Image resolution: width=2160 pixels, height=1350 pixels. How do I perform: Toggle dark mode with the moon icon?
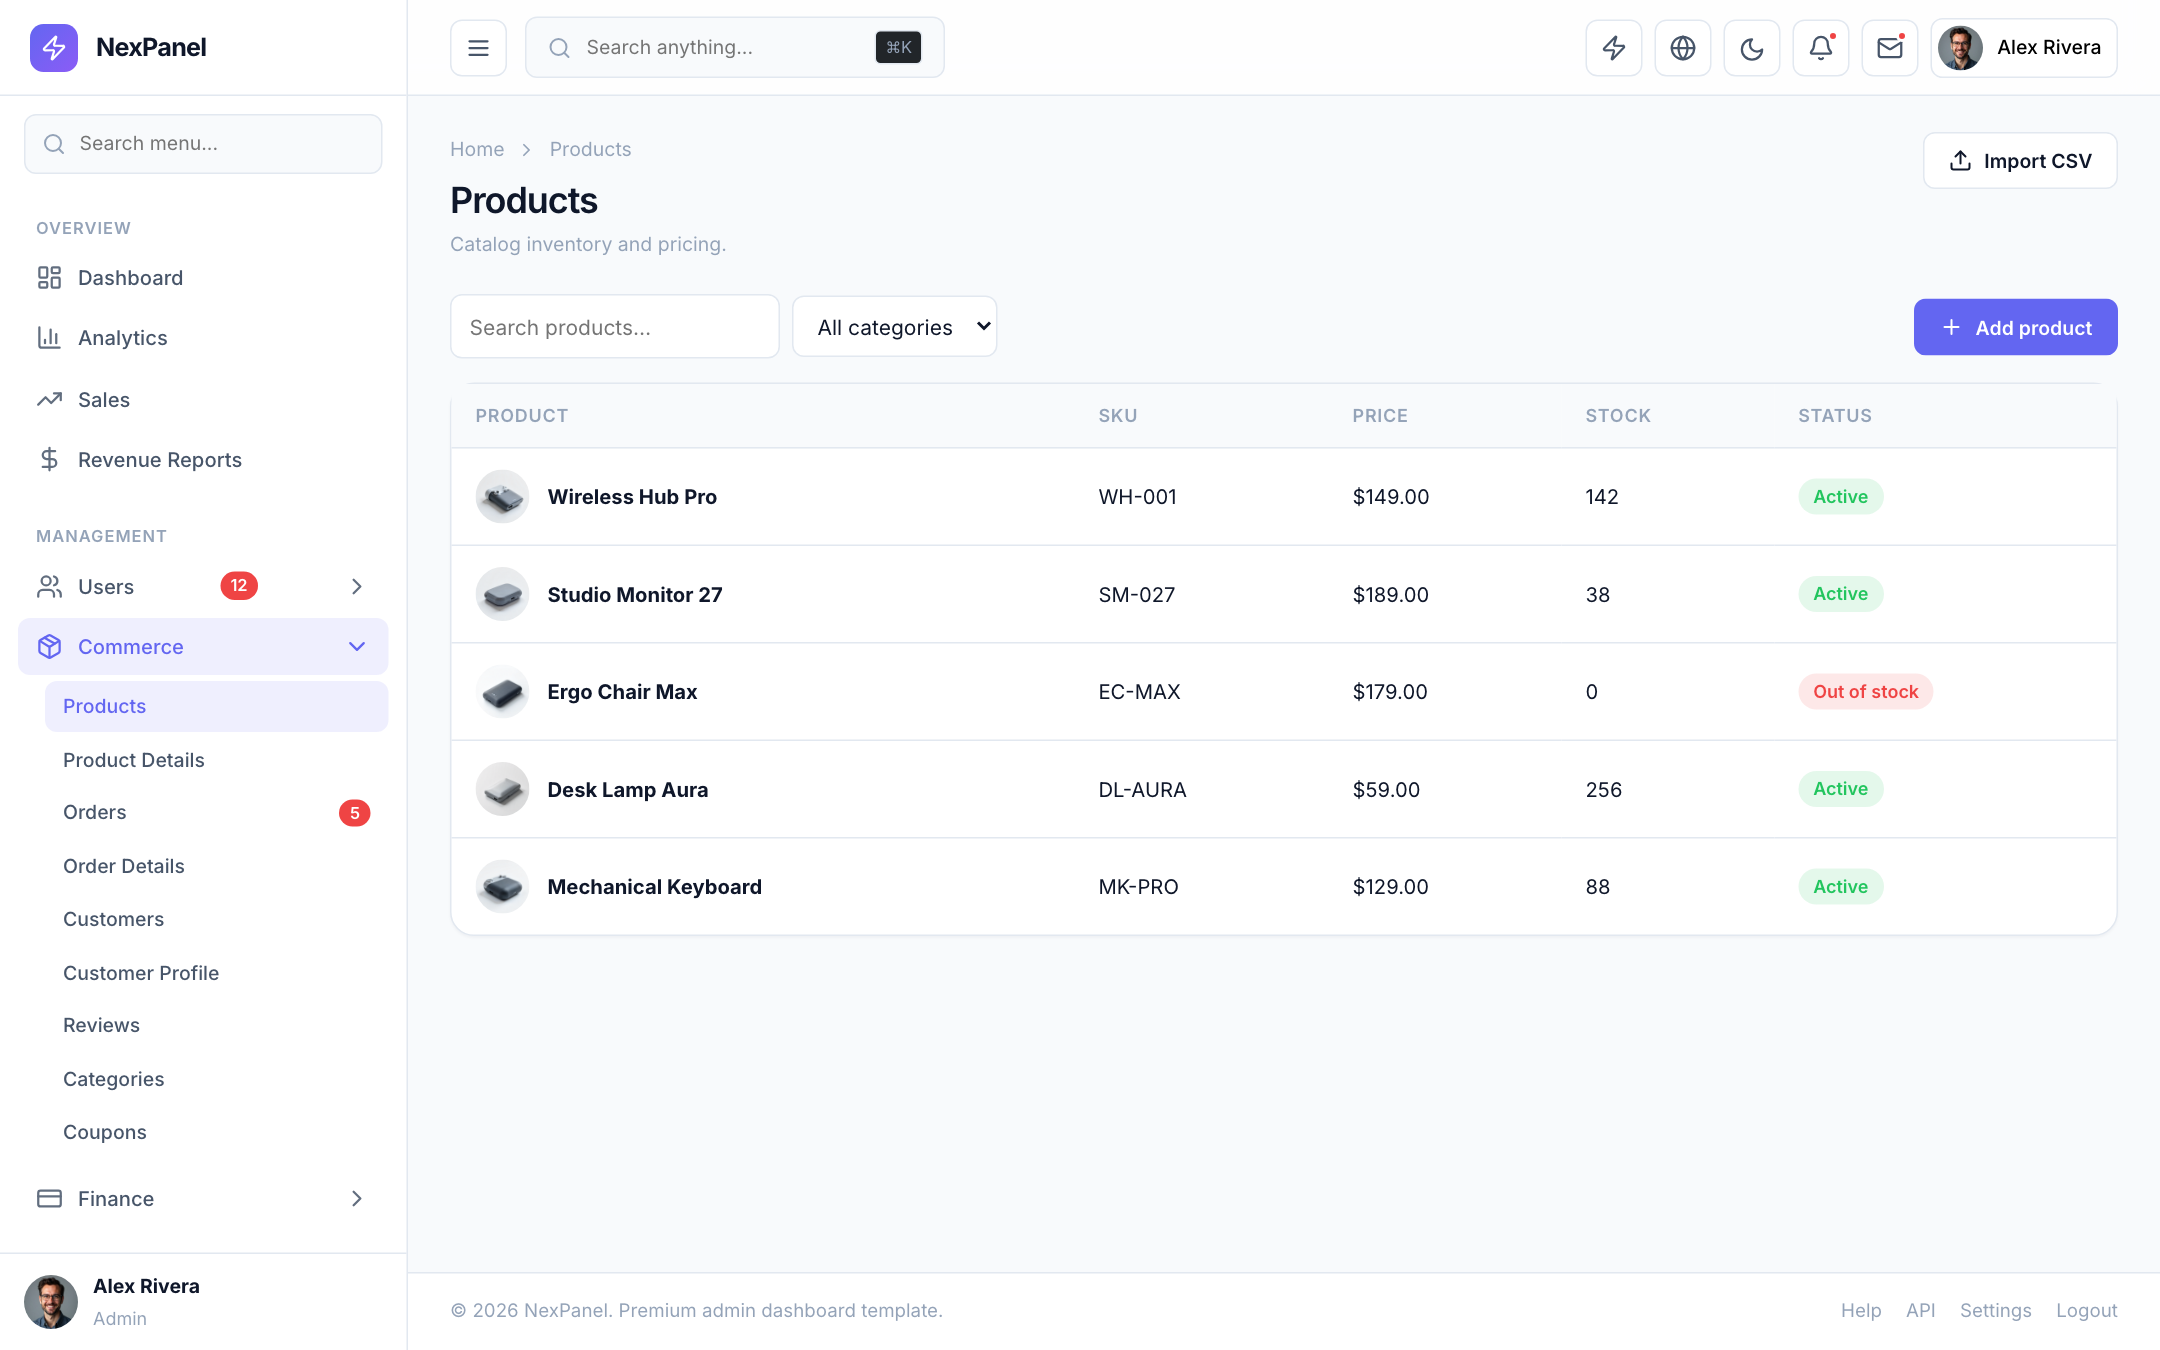click(x=1751, y=47)
